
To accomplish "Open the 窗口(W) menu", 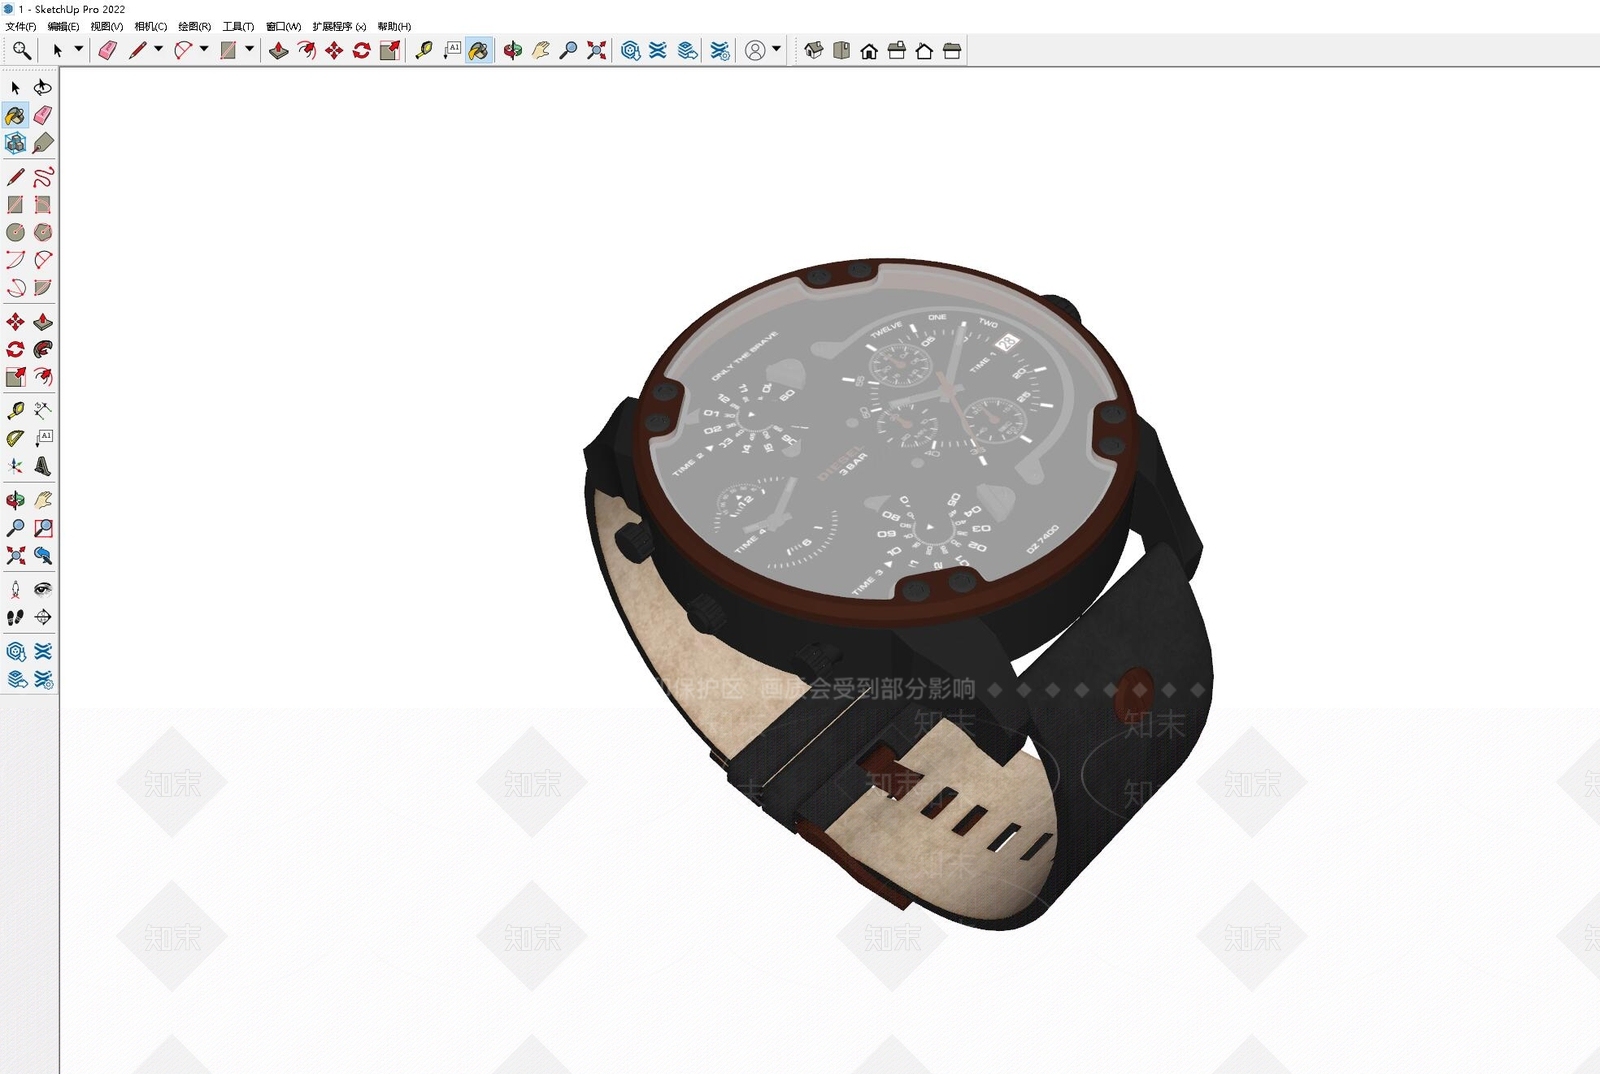I will [x=284, y=27].
